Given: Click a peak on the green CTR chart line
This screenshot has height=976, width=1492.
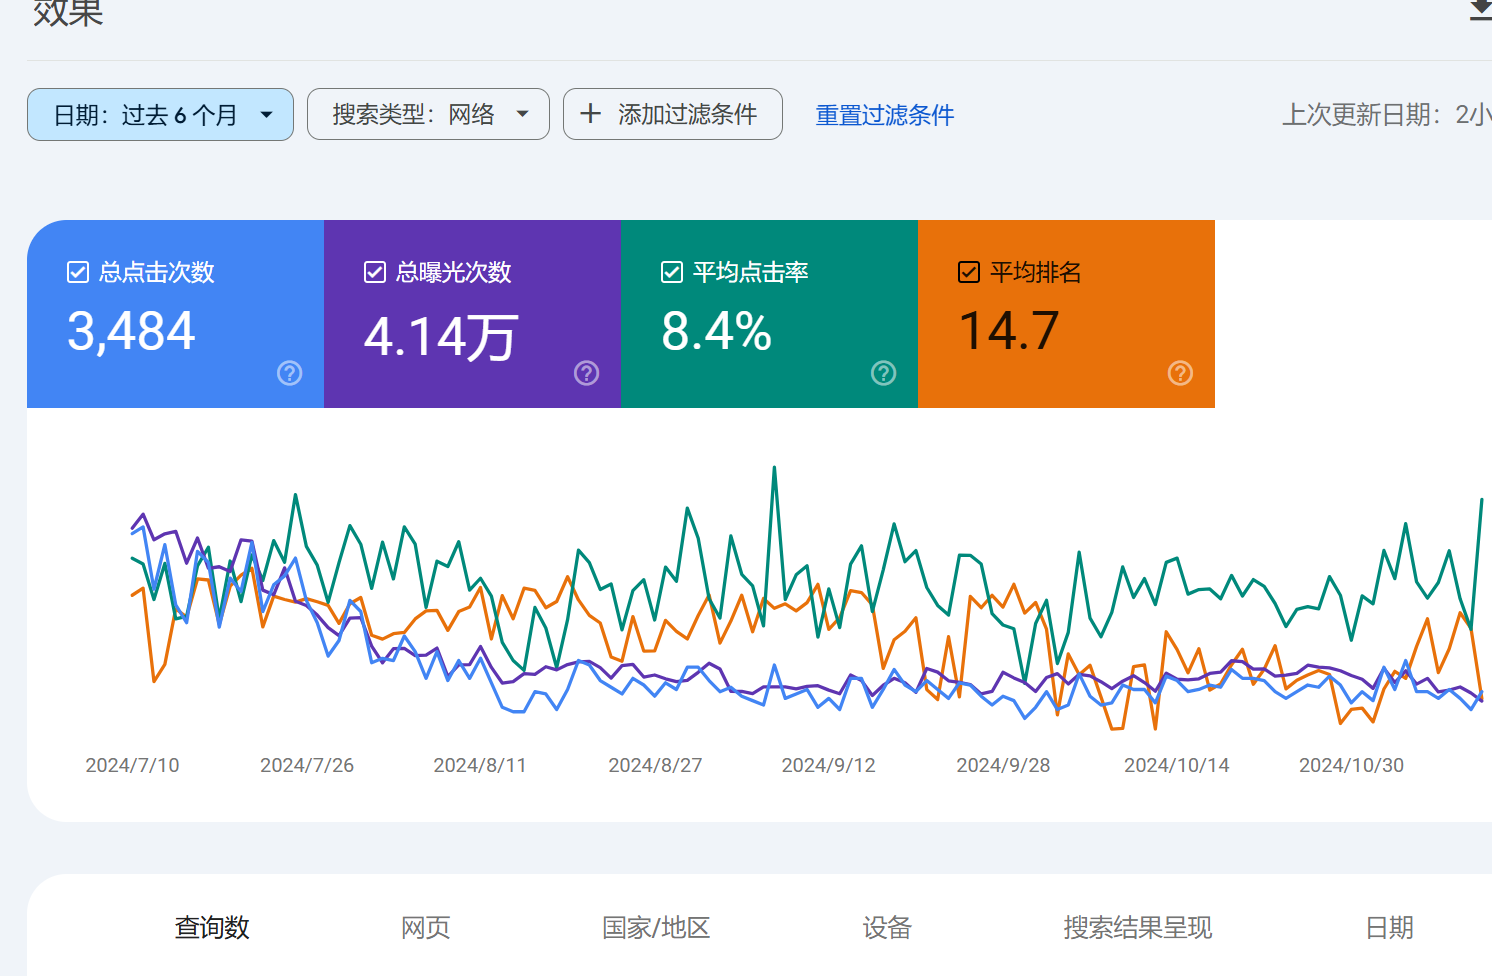Looking at the screenshot, I should 776,468.
